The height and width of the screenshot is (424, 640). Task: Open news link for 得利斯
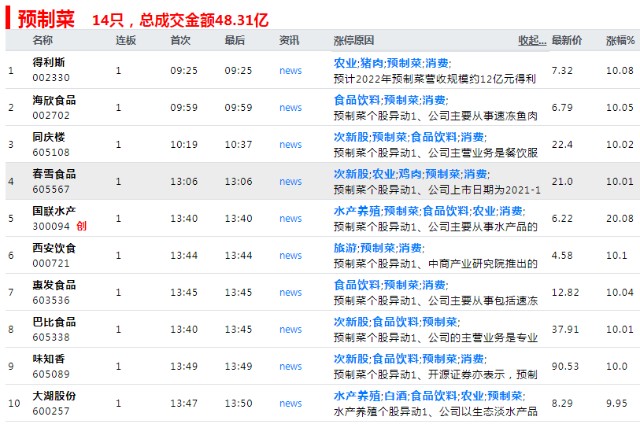[x=290, y=71]
